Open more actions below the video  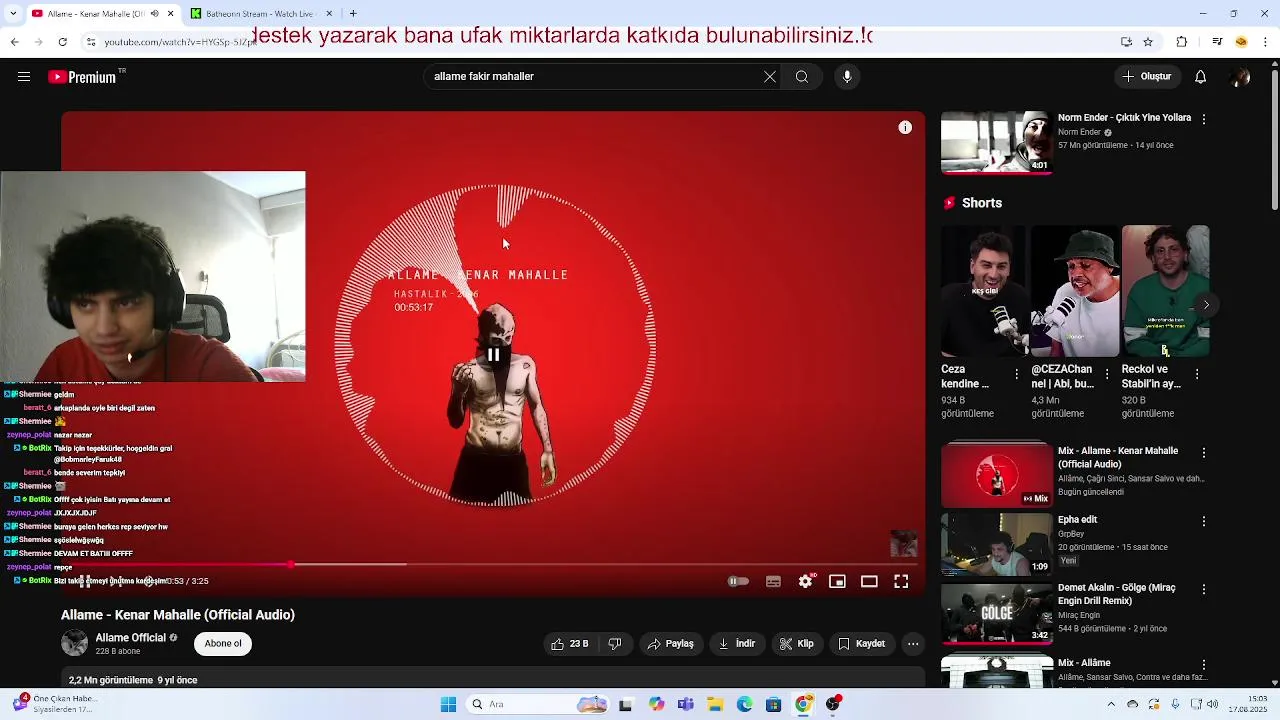913,644
